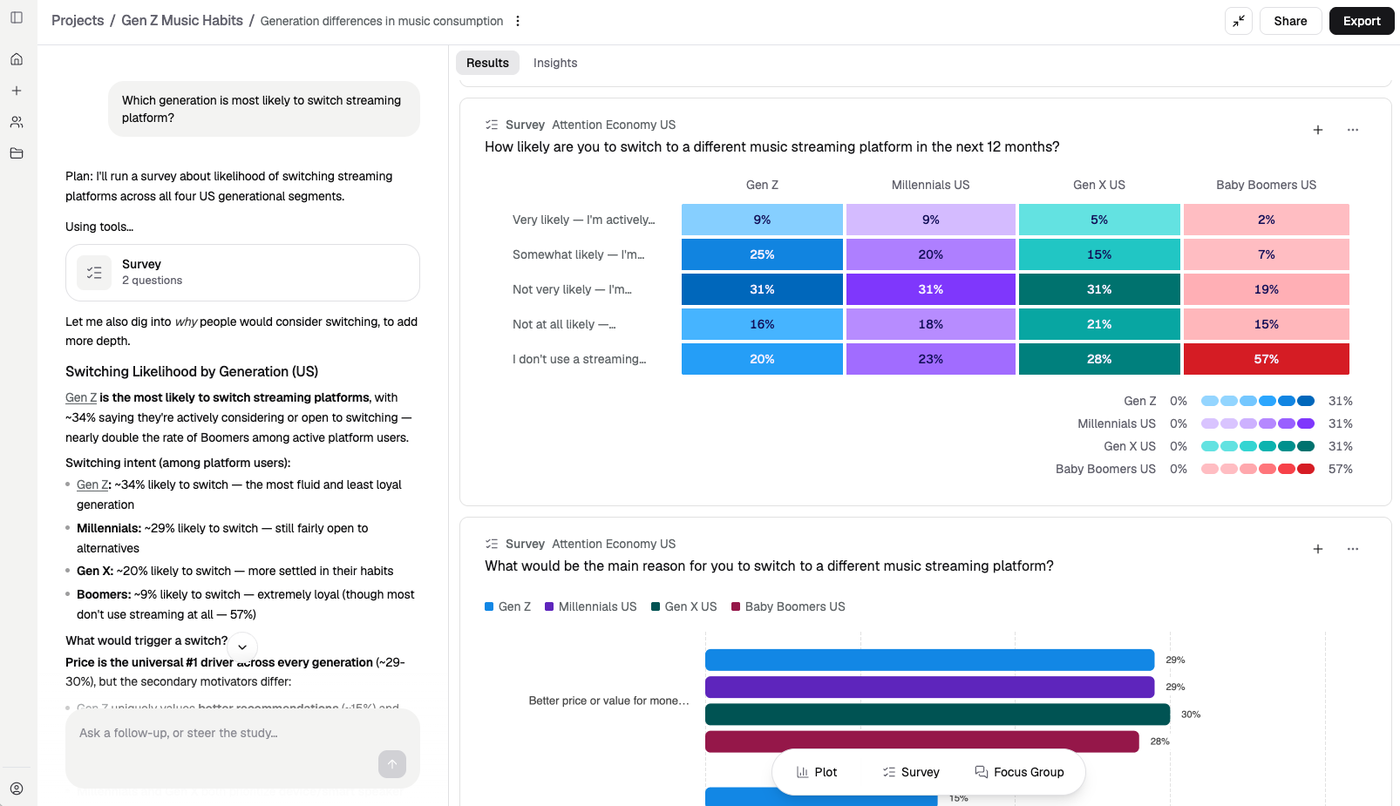Click the plus icon in left sidebar
The height and width of the screenshot is (806, 1400).
click(x=16, y=90)
